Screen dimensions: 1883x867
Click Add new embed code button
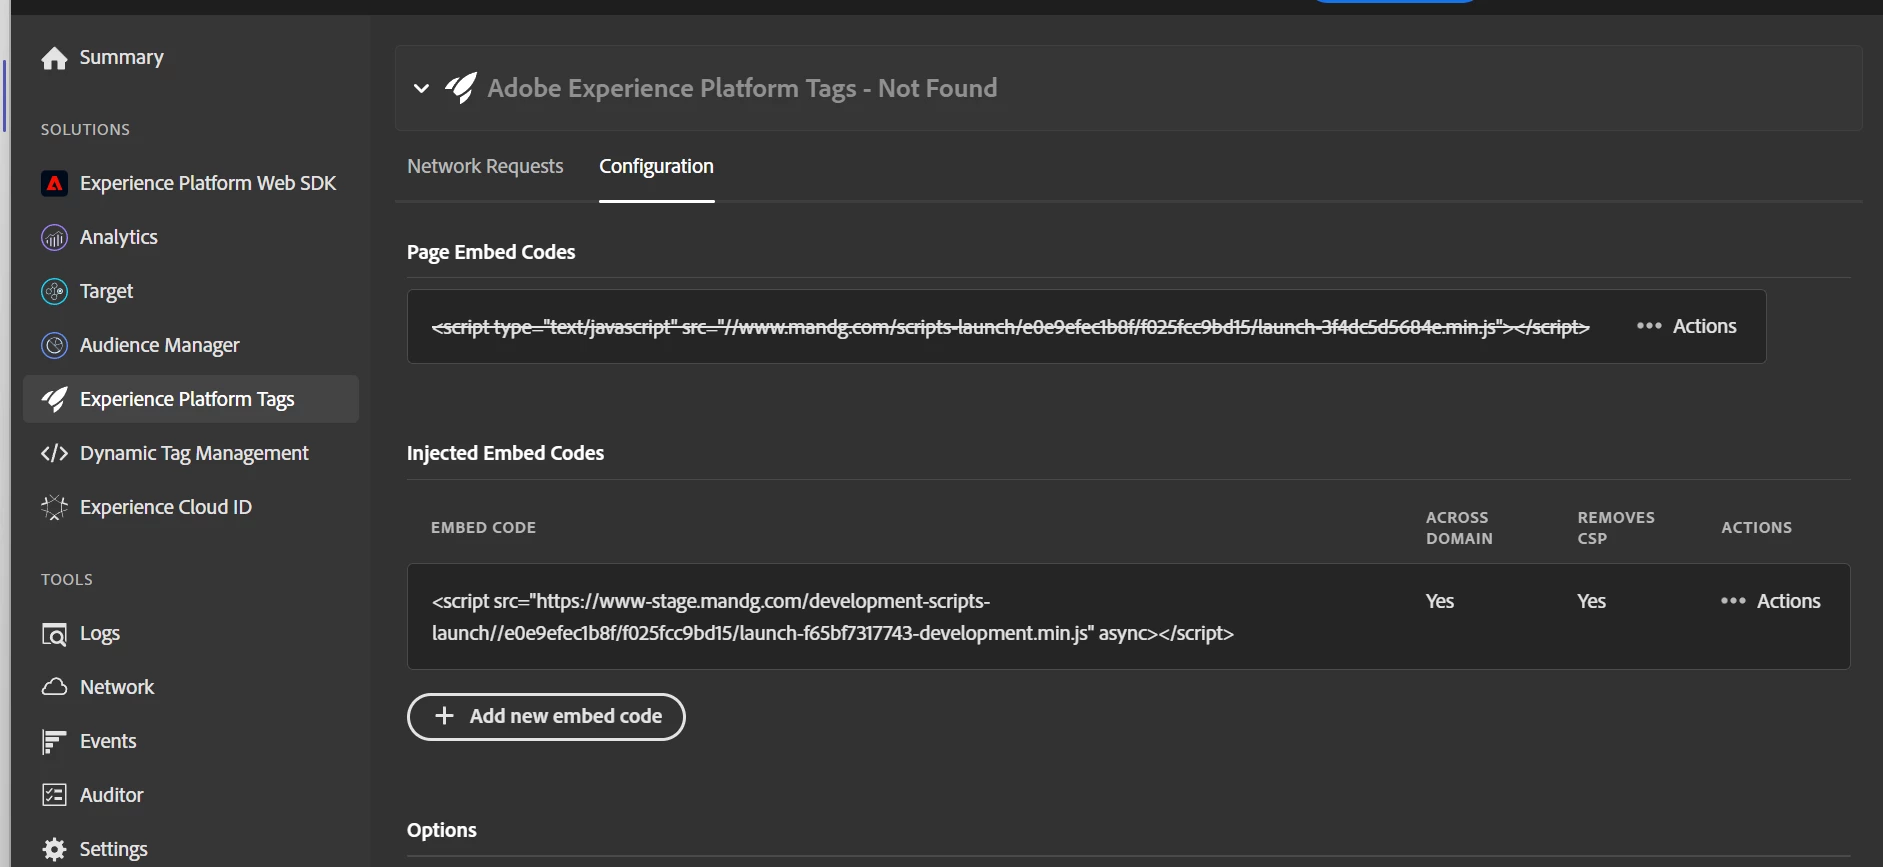coord(546,717)
